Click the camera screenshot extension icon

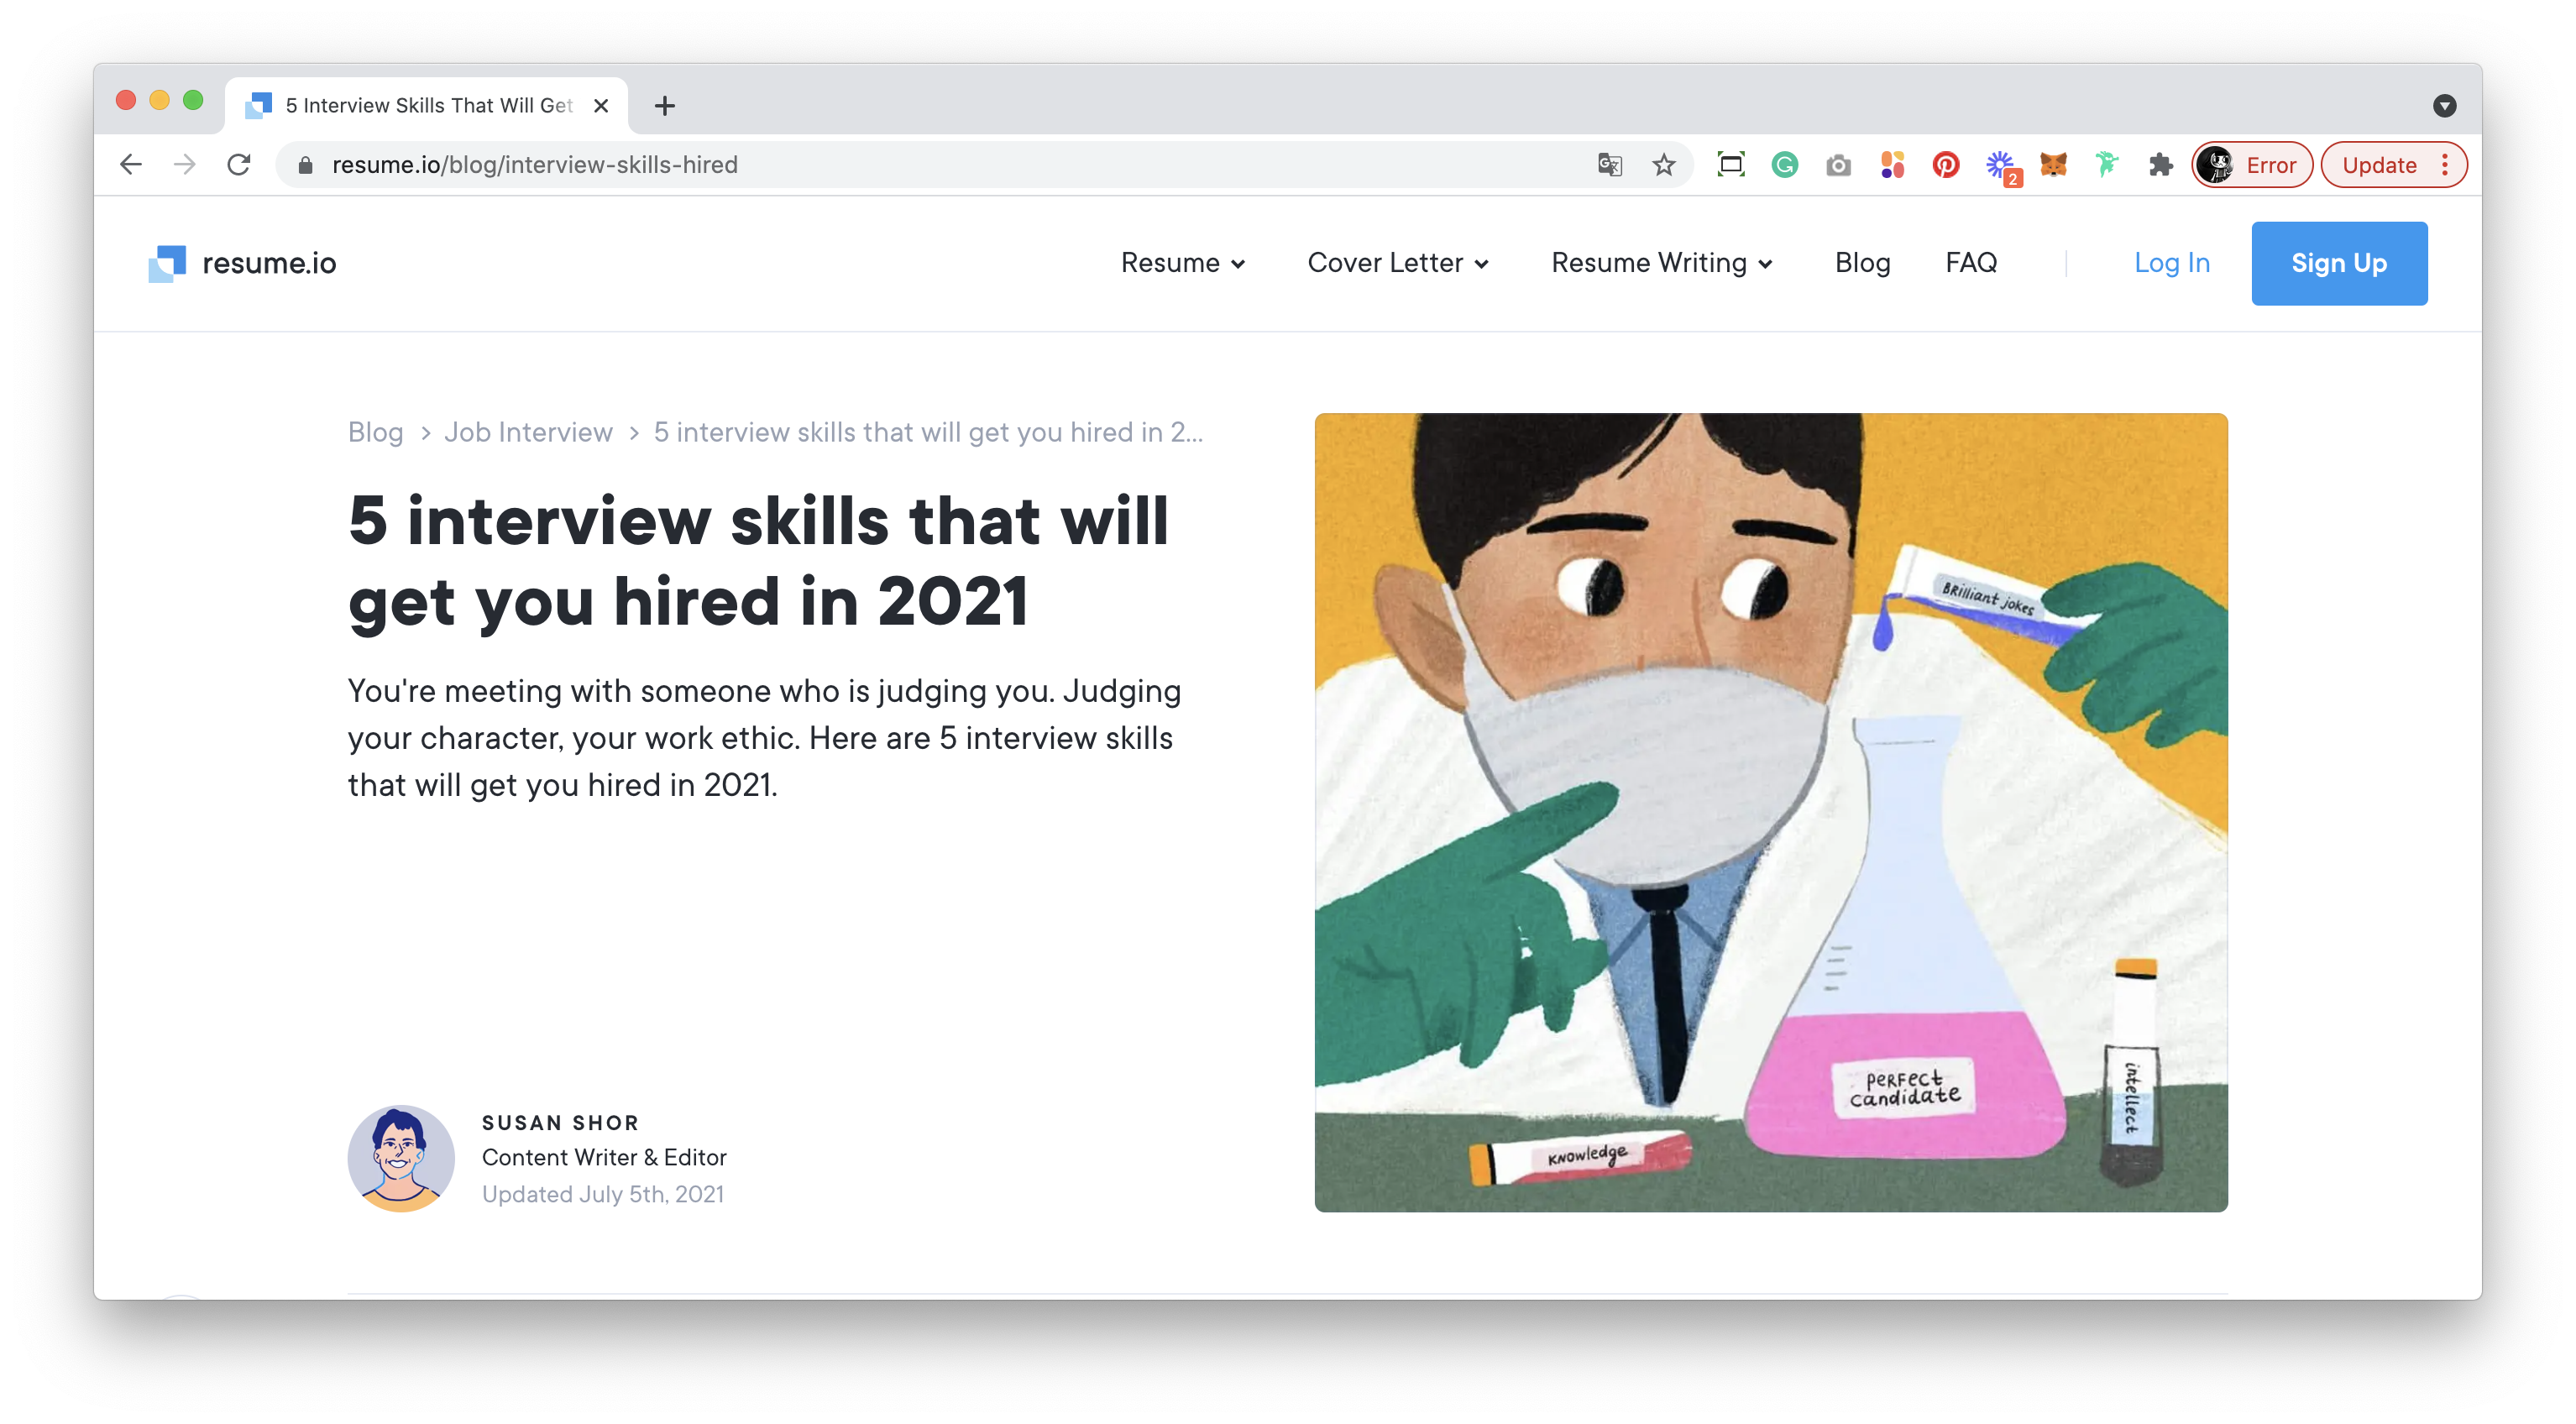[x=1838, y=165]
